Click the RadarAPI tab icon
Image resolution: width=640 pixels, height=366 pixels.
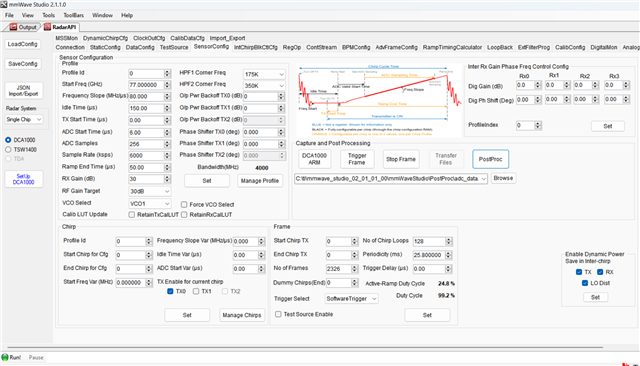tap(47, 27)
